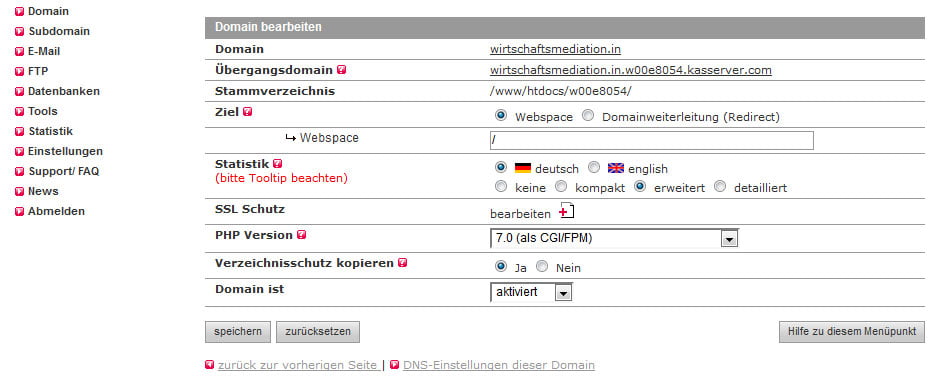938x380 pixels.
Task: Open DNS-Einstellungen dieser Domain link
Action: tap(499, 365)
